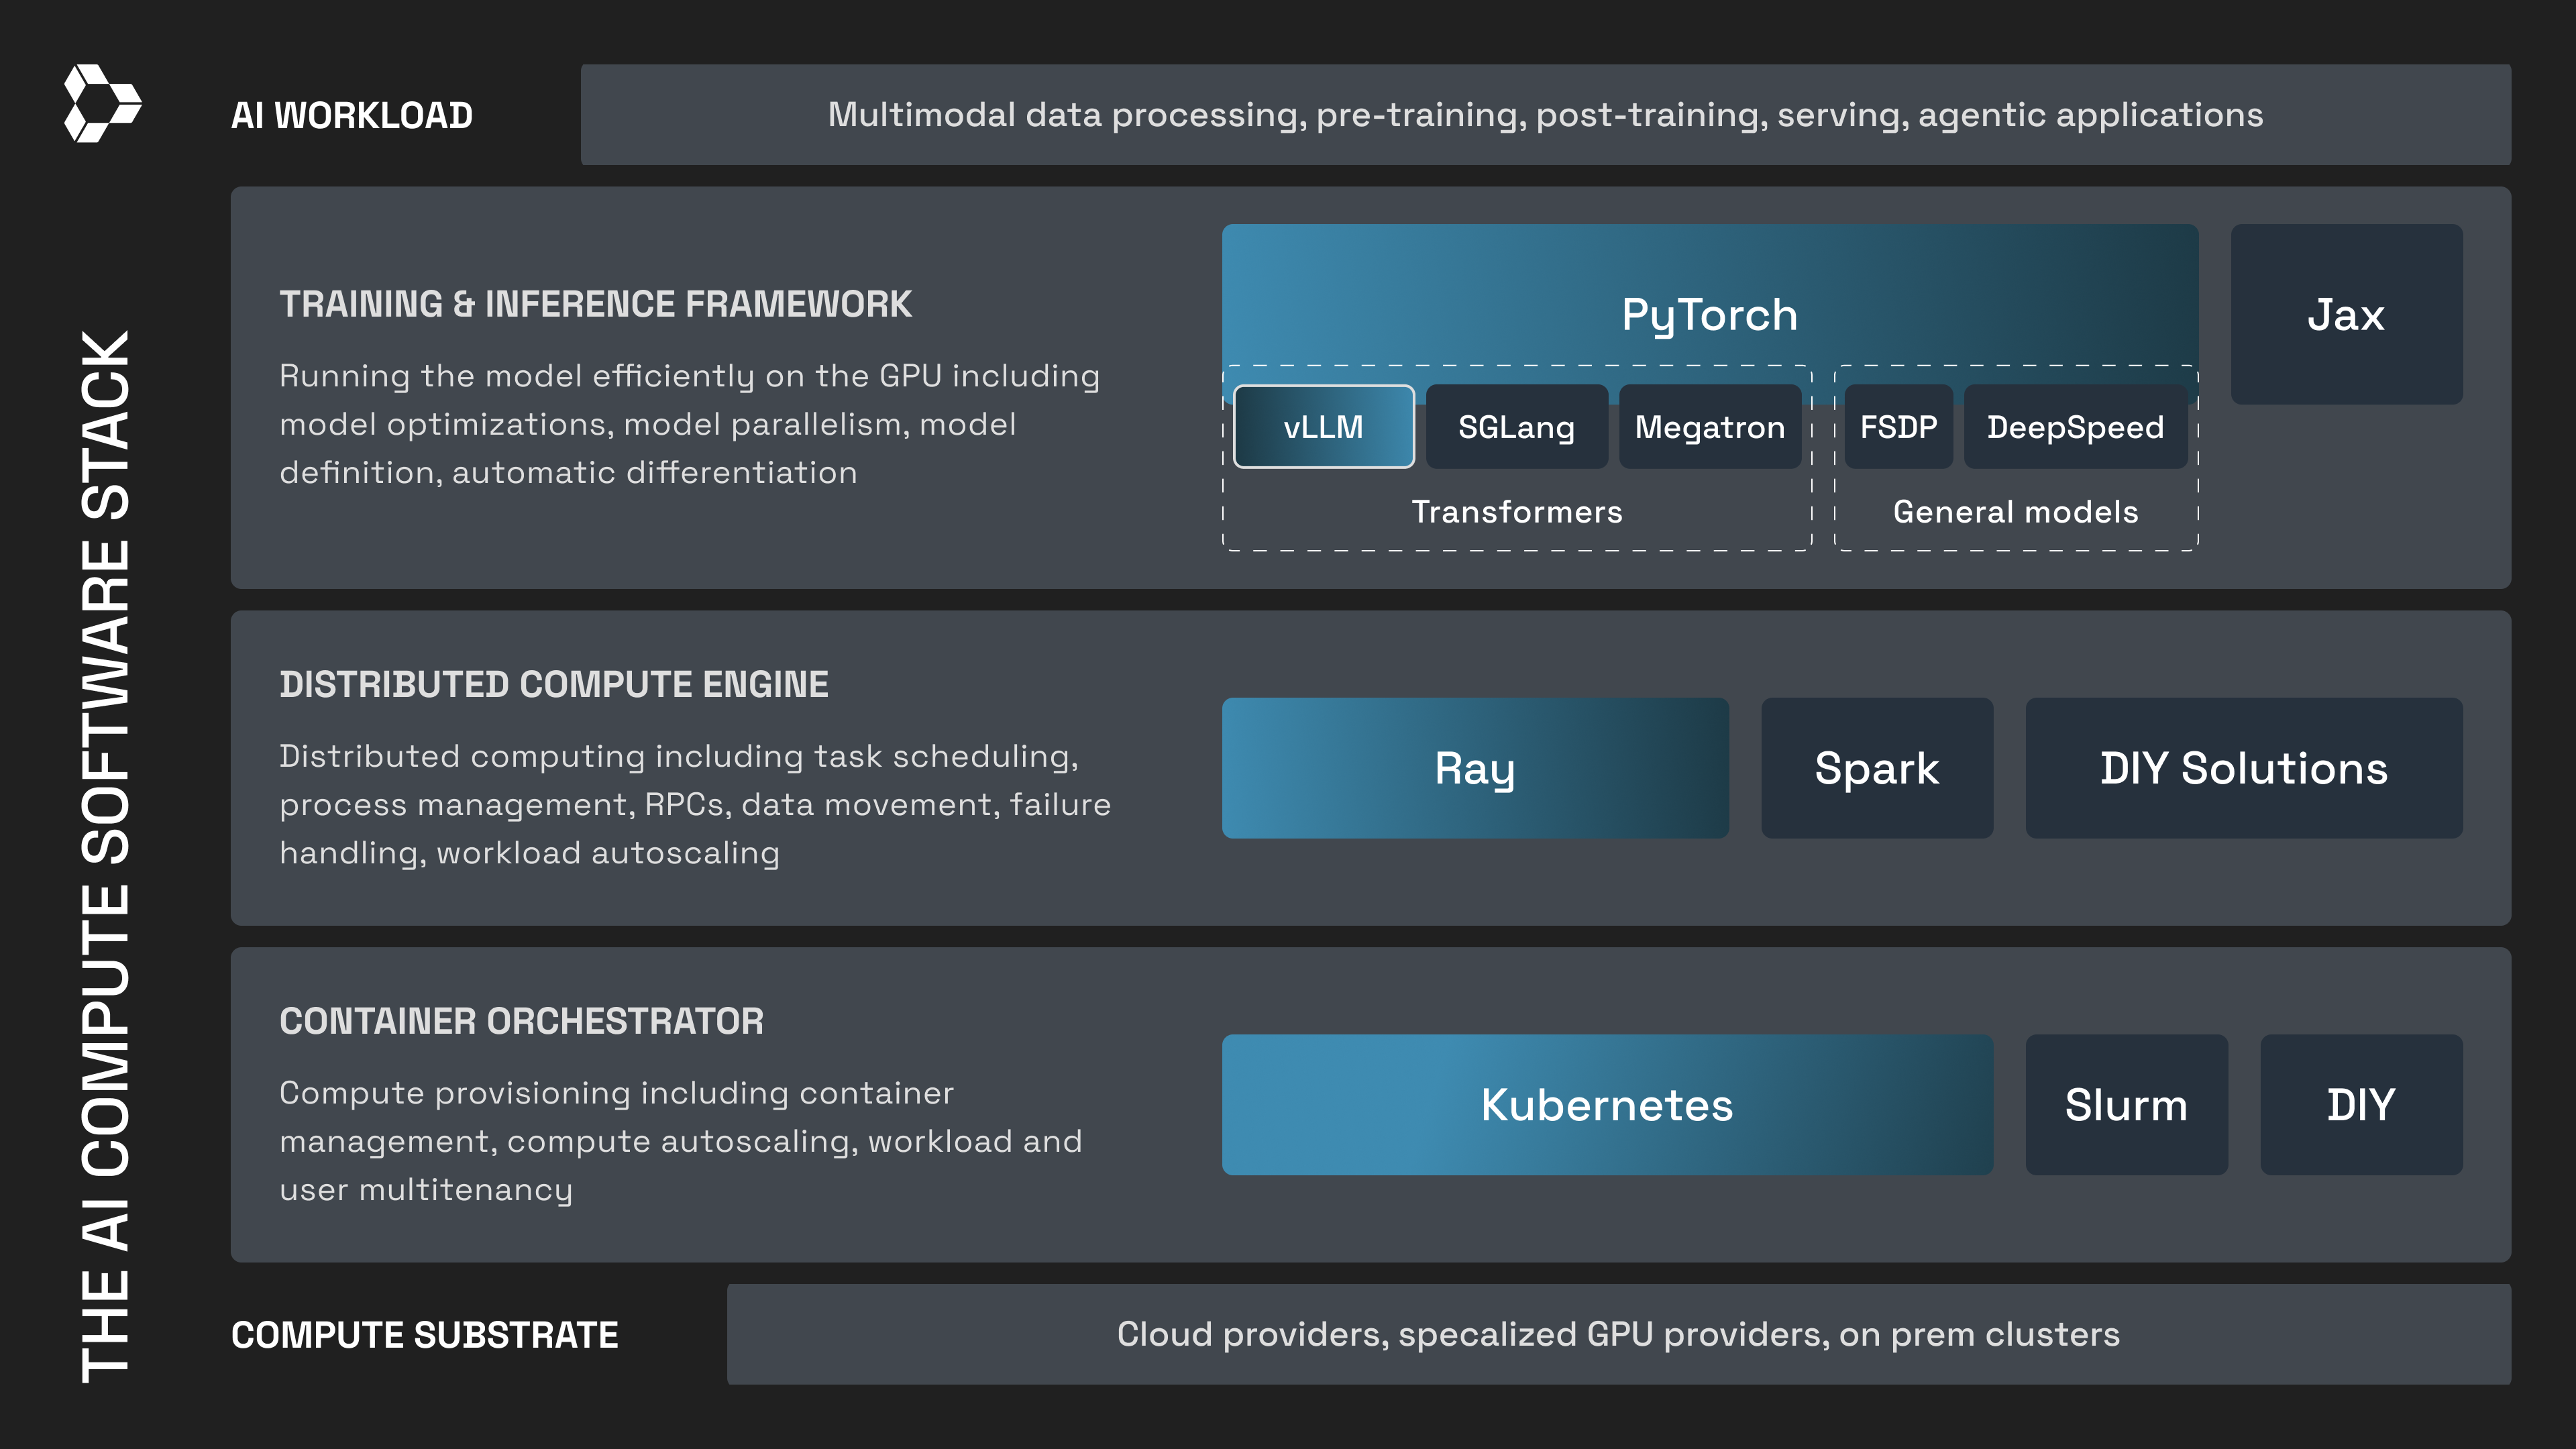Click the Compute Substrate description bar
The height and width of the screenshot is (1449, 2576).
coord(1618,1334)
